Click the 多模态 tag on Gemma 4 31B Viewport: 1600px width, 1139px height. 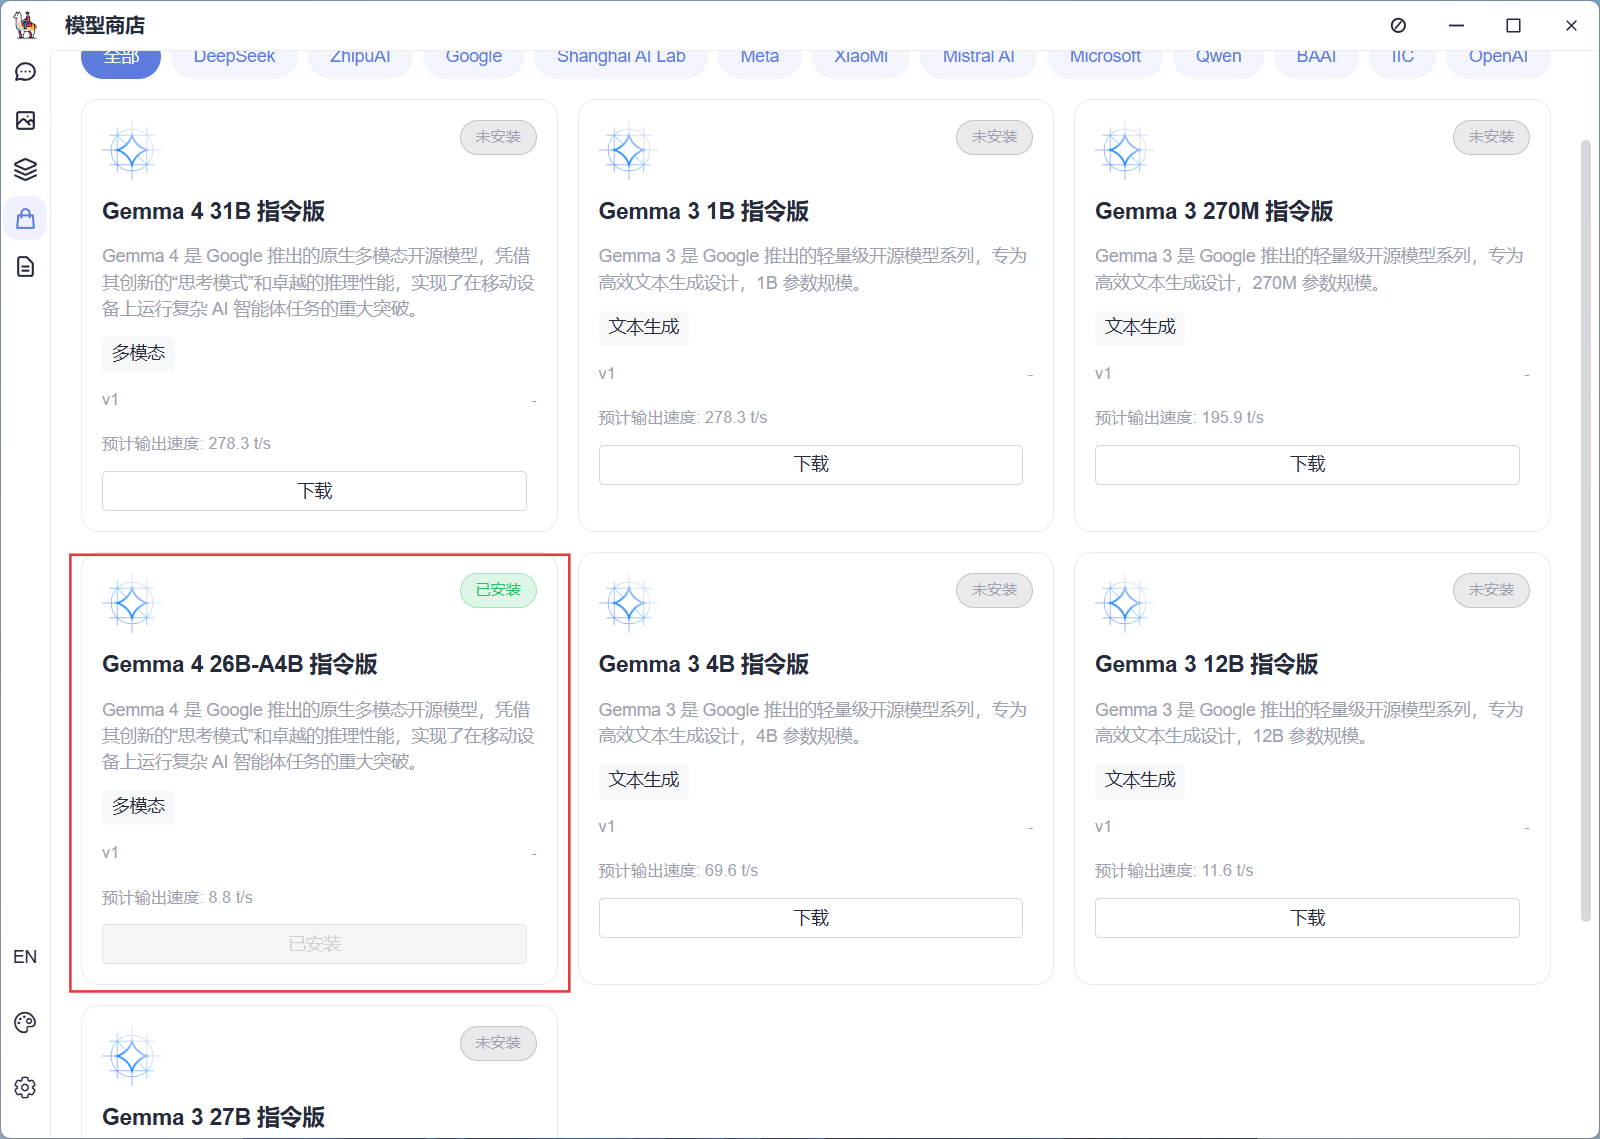tap(138, 353)
